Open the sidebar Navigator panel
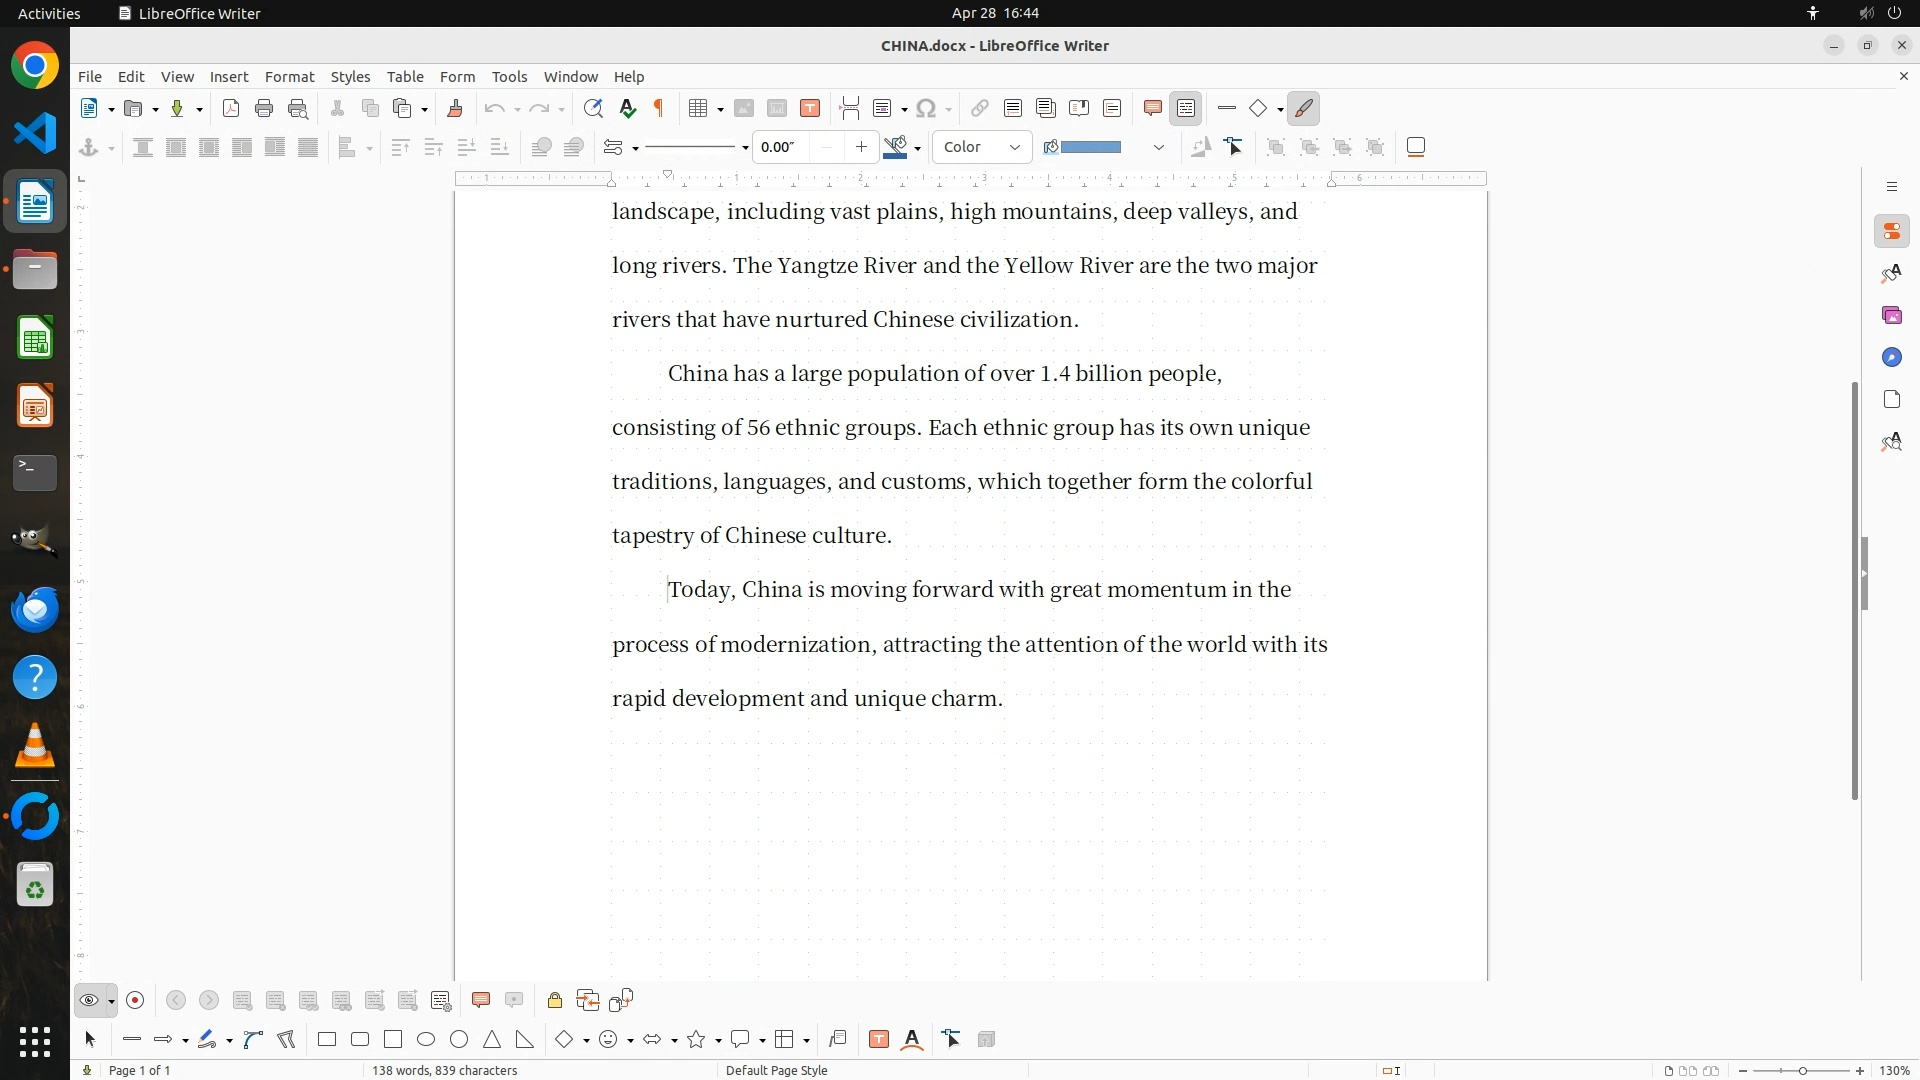This screenshot has height=1080, width=1920. click(x=1891, y=357)
